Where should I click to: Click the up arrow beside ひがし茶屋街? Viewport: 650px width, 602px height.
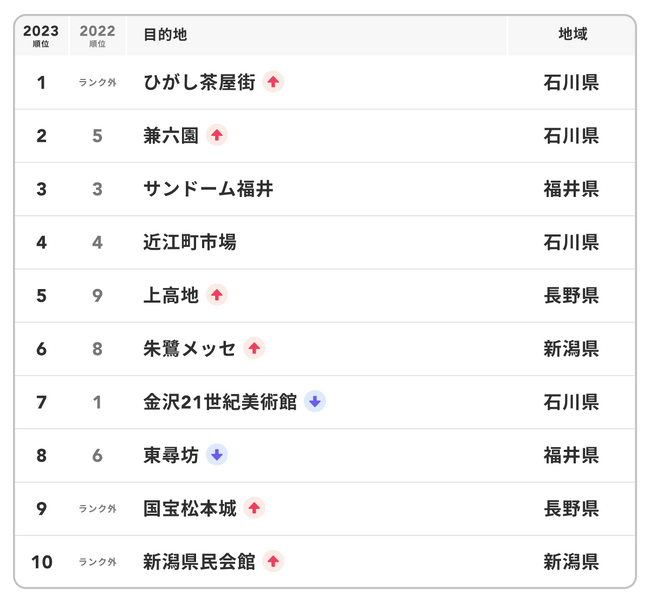click(274, 82)
